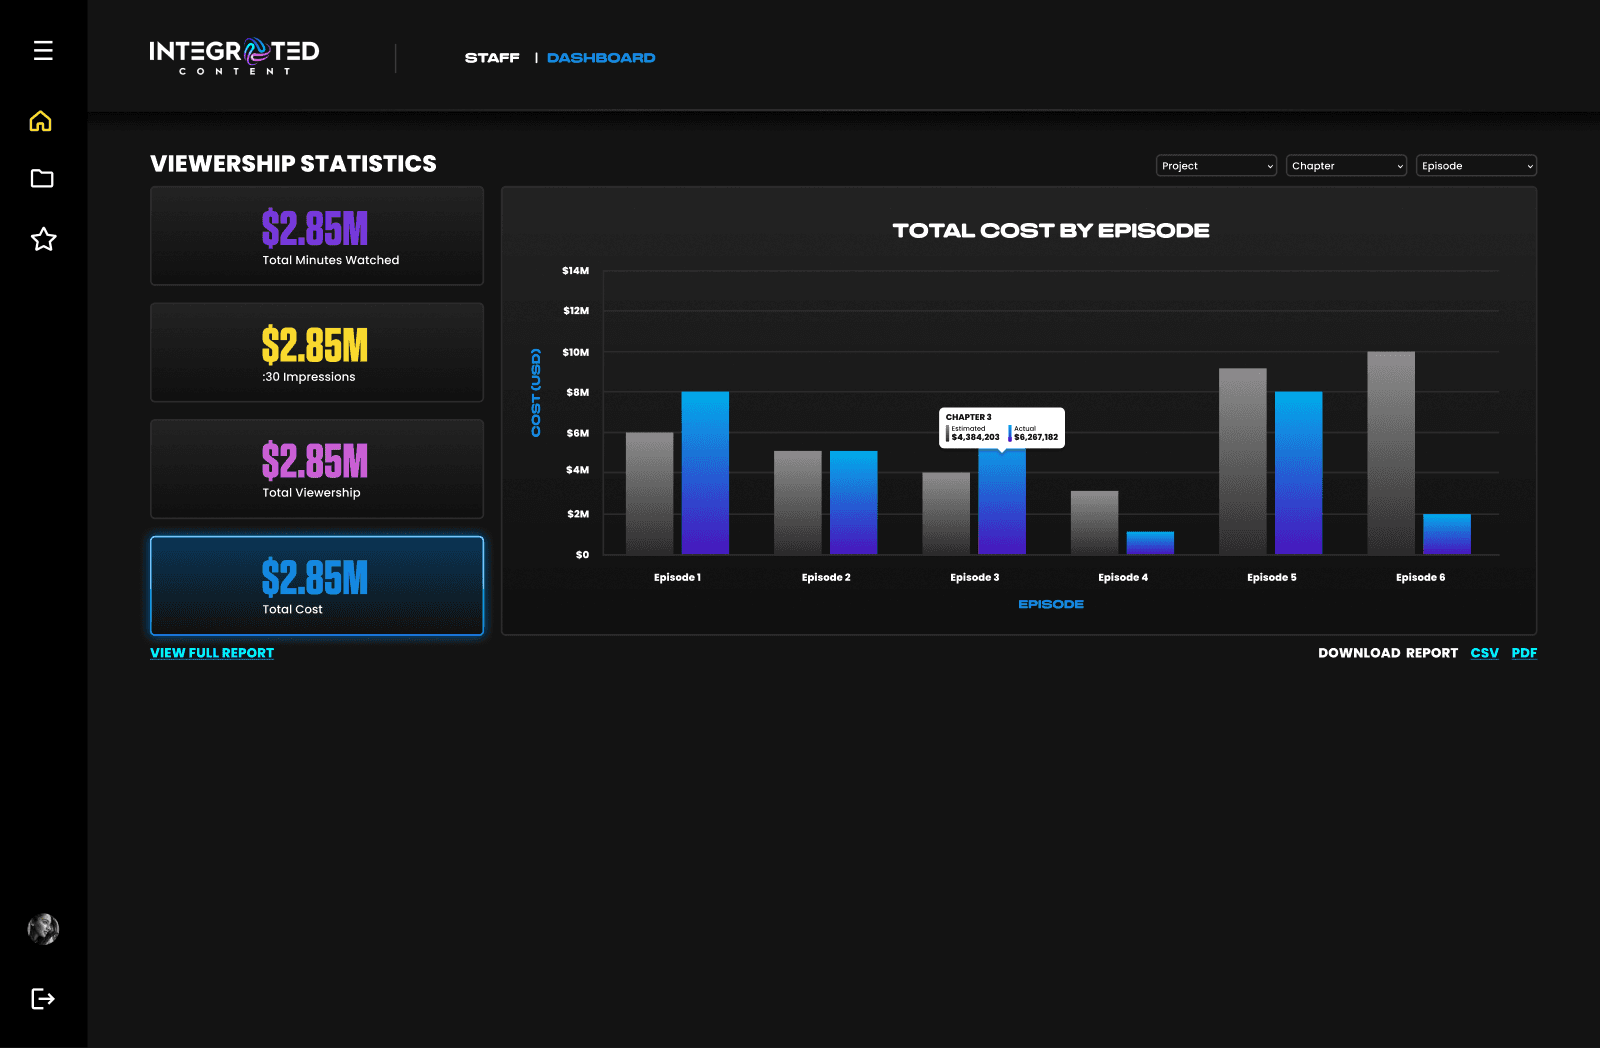1600x1048 pixels.
Task: Select the Total Viewership card
Action: point(317,469)
